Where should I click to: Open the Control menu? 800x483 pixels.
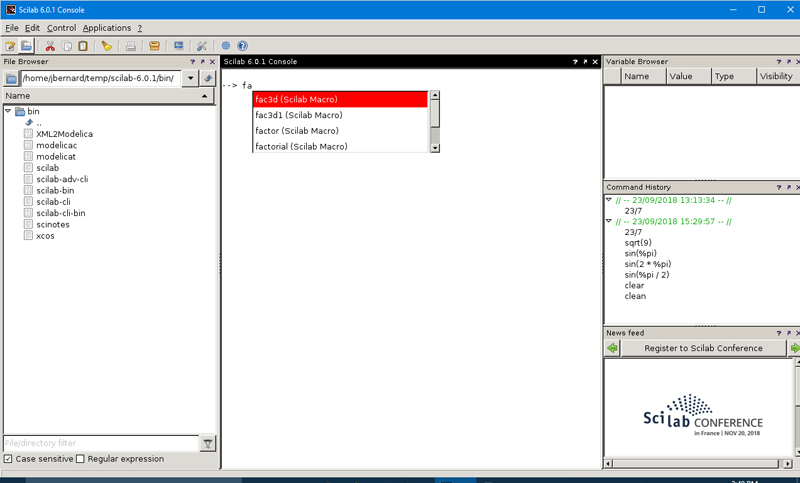61,28
